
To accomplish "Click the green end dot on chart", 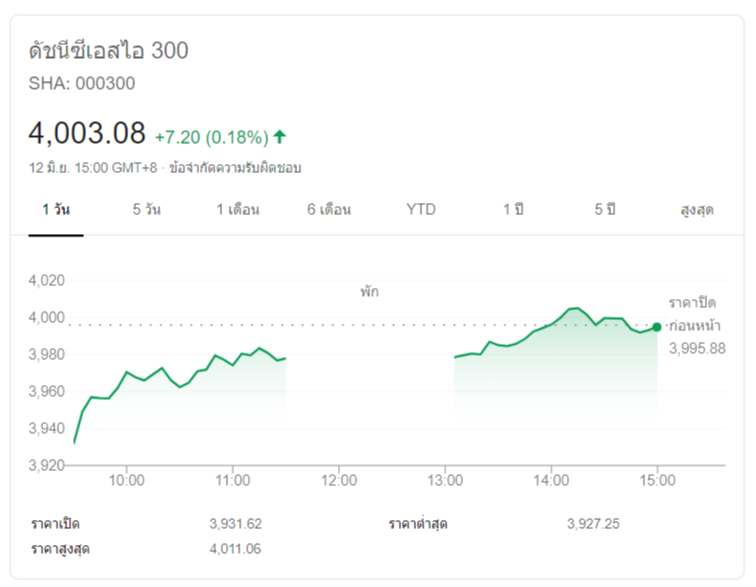I will [x=657, y=326].
